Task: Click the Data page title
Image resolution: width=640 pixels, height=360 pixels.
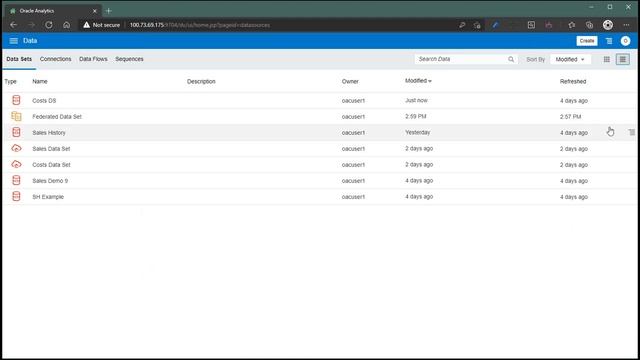Action: [30, 41]
